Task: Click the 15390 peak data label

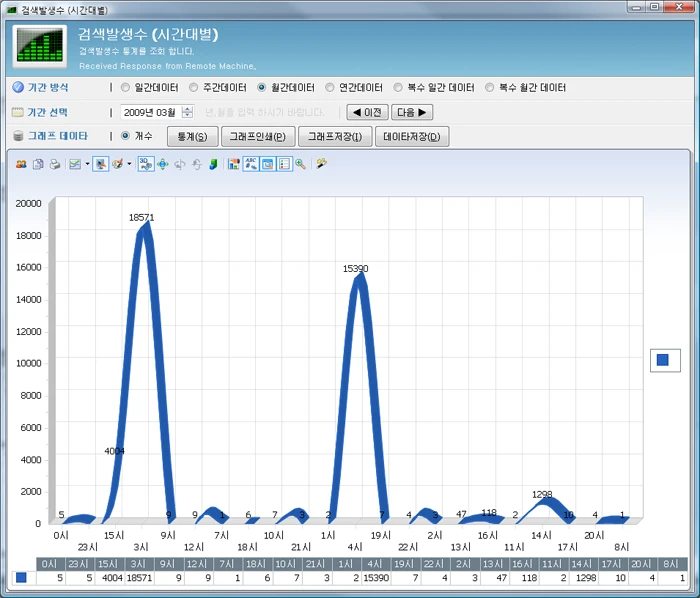Action: point(355,269)
